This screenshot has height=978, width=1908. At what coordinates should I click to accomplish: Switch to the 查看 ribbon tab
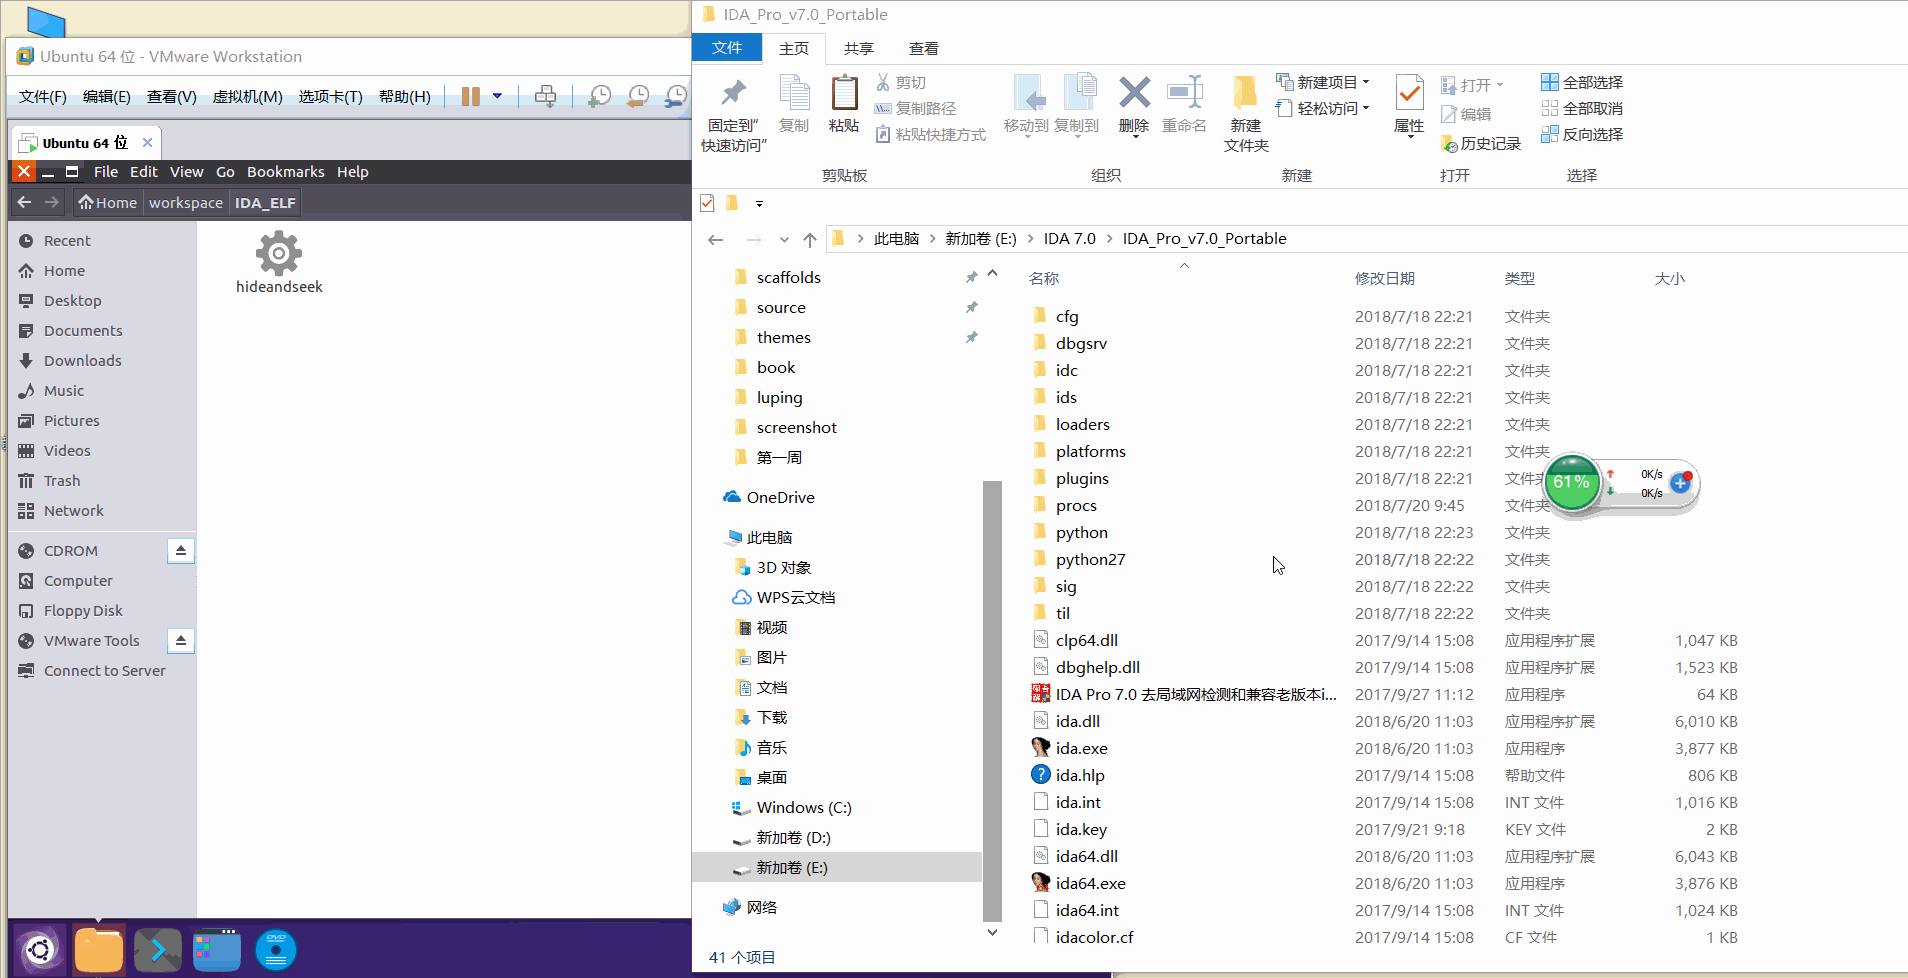[x=923, y=48]
